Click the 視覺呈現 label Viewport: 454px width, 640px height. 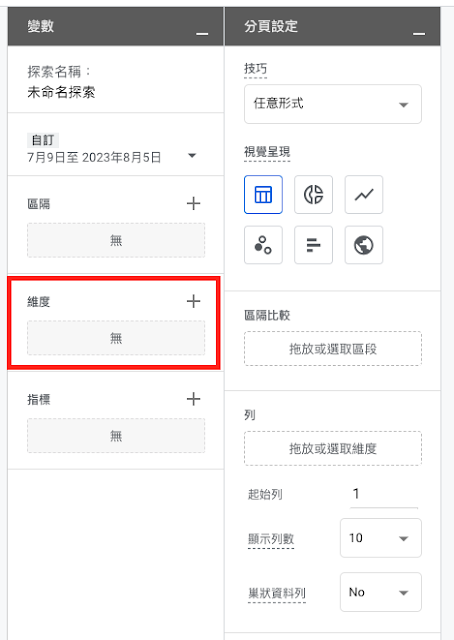[x=267, y=152]
